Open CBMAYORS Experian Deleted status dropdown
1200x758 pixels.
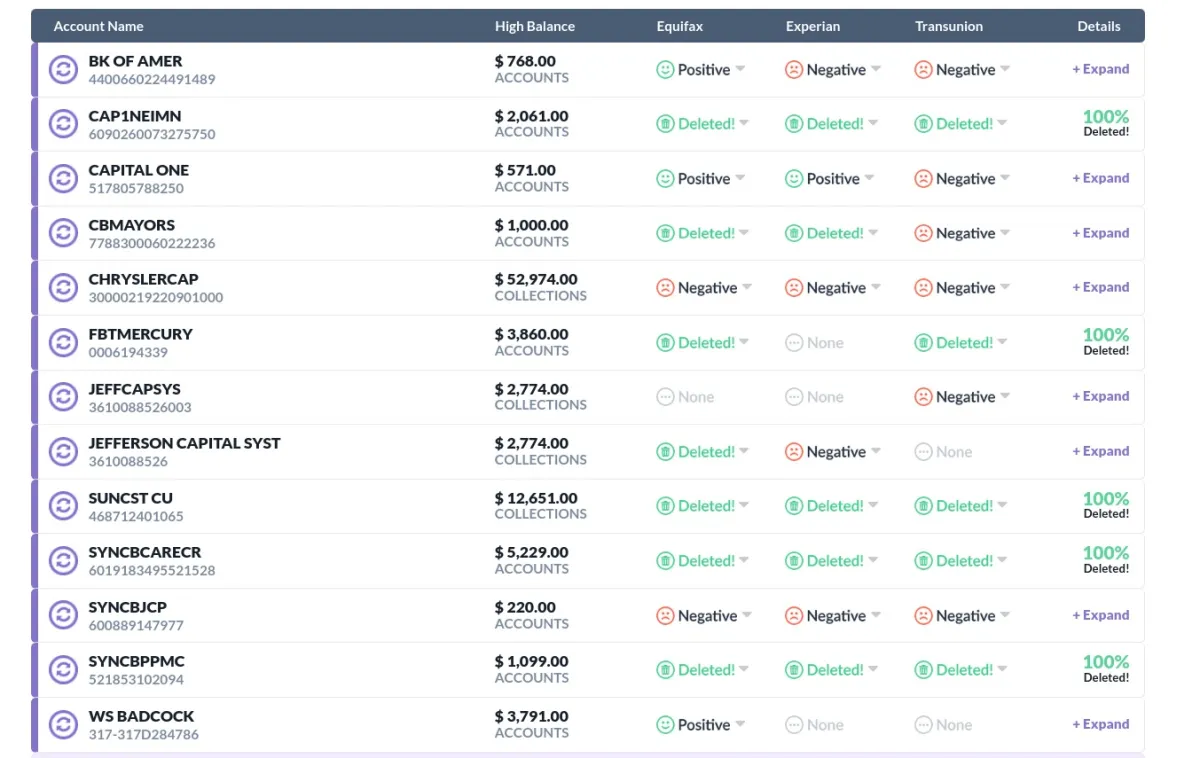coord(873,233)
